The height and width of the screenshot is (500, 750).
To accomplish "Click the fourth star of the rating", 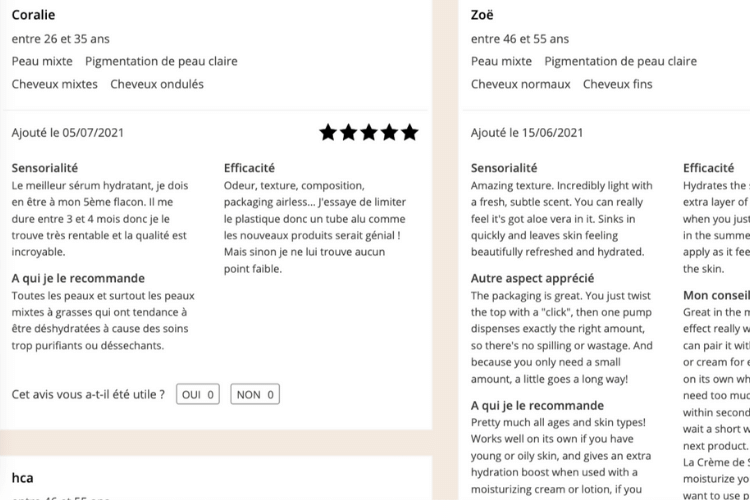I will pos(389,133).
